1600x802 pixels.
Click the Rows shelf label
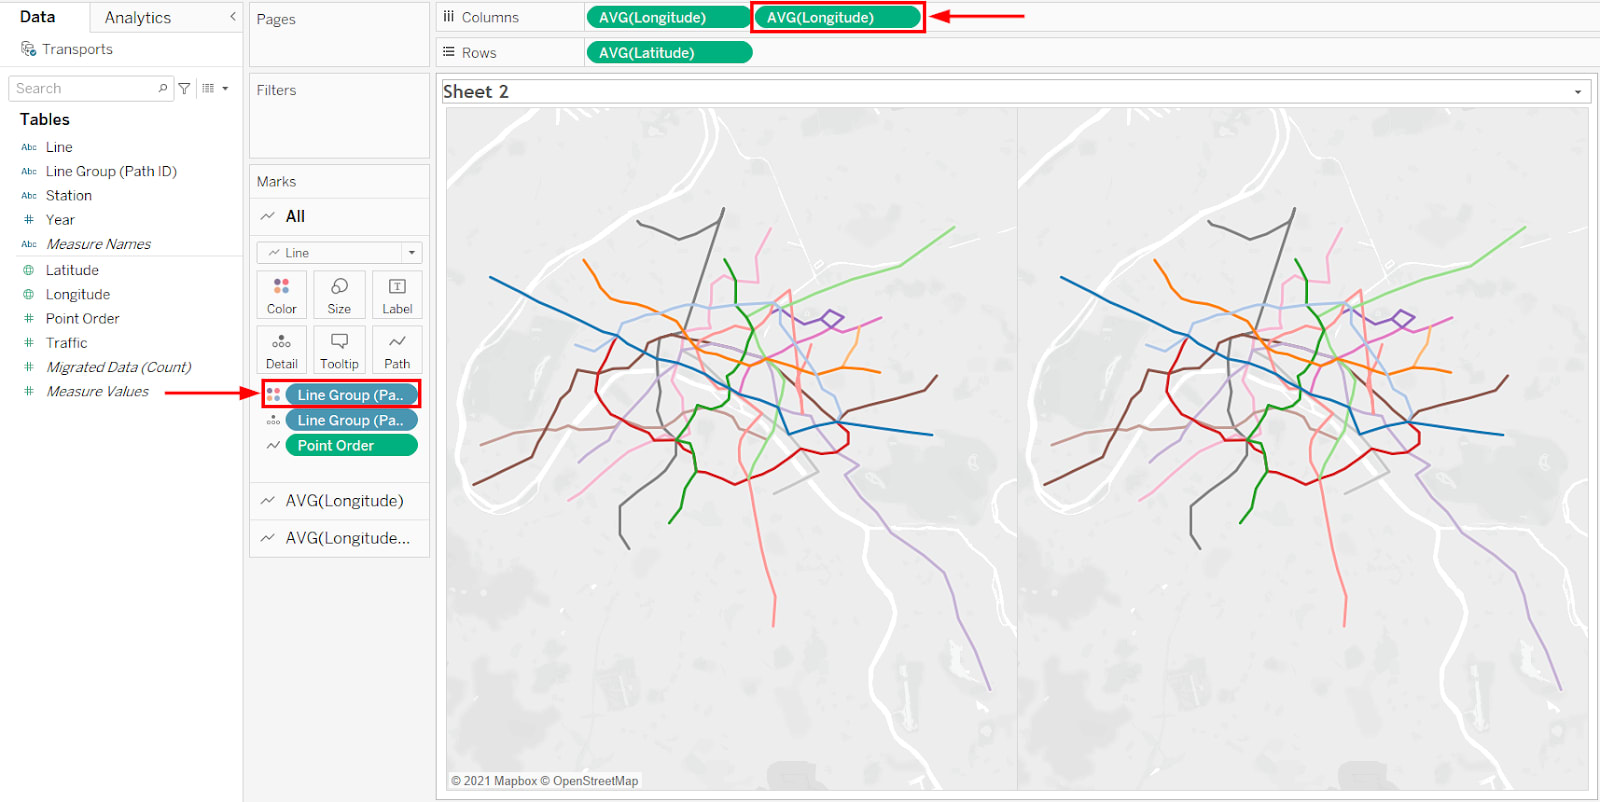[x=478, y=53]
